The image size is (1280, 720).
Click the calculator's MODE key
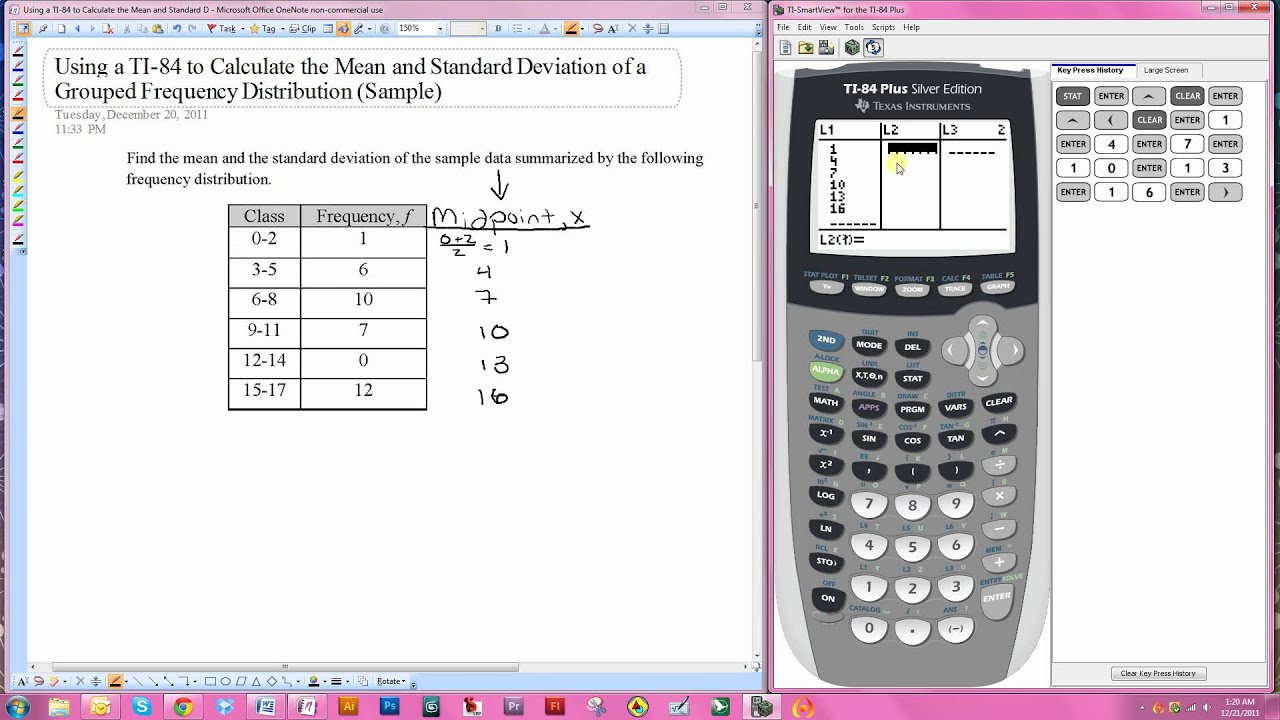coord(869,345)
